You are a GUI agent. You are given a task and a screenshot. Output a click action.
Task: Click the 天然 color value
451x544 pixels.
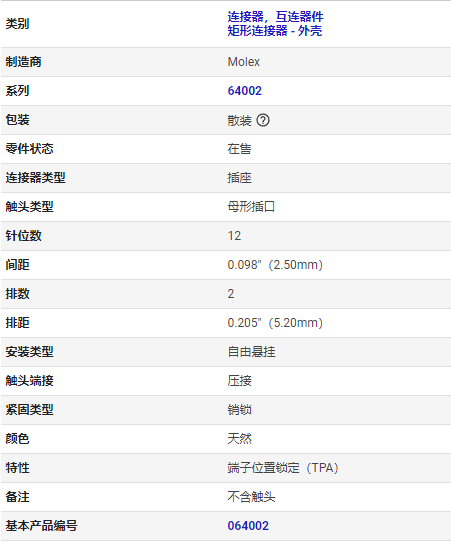239,439
